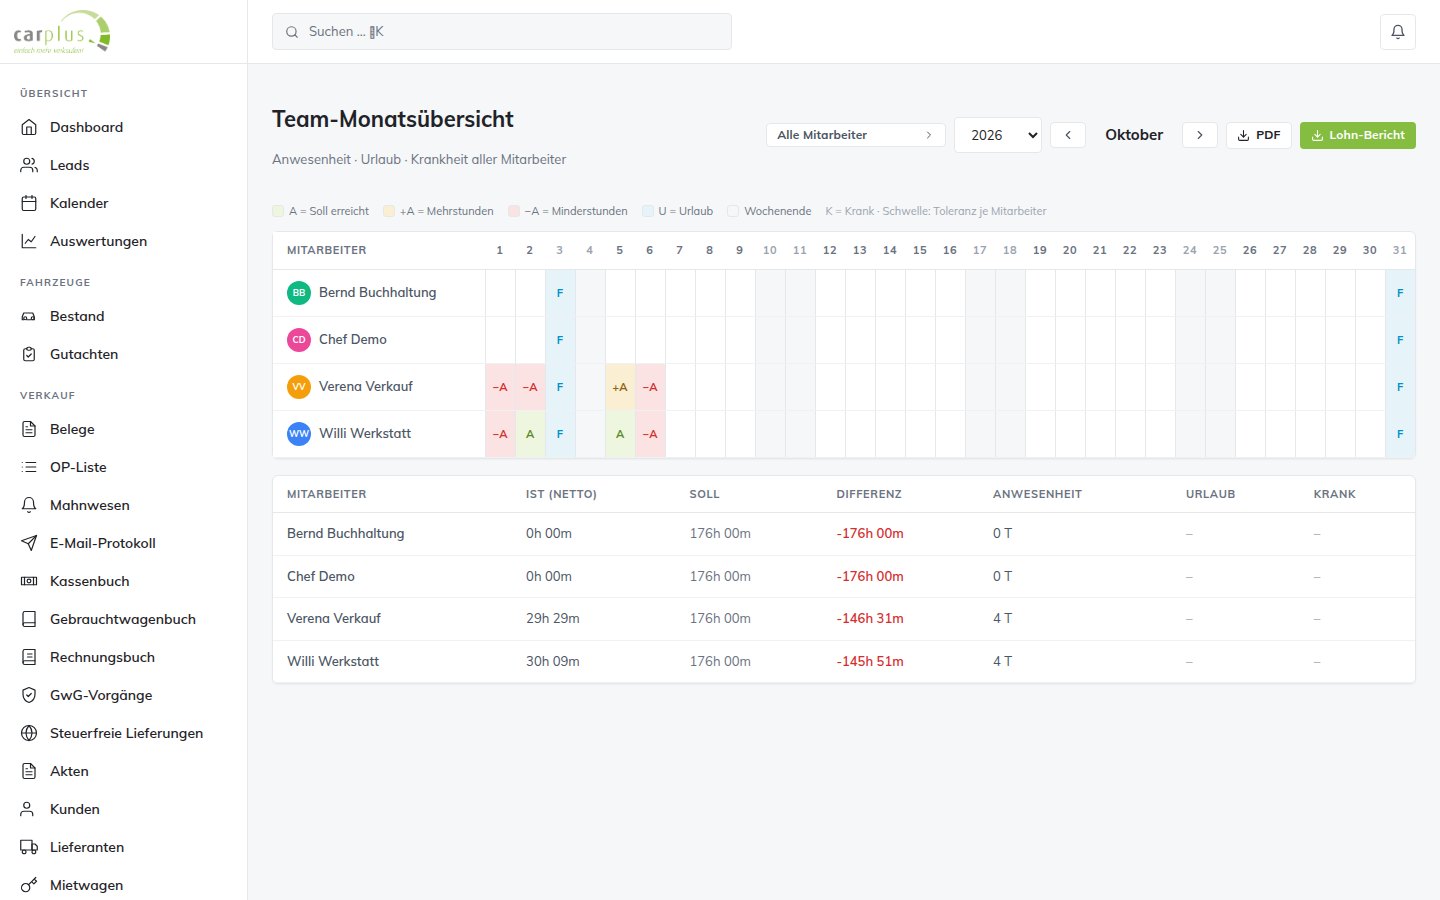This screenshot has height=900, width=1440.
Task: Click the Dashboard house icon
Action: (x=29, y=127)
